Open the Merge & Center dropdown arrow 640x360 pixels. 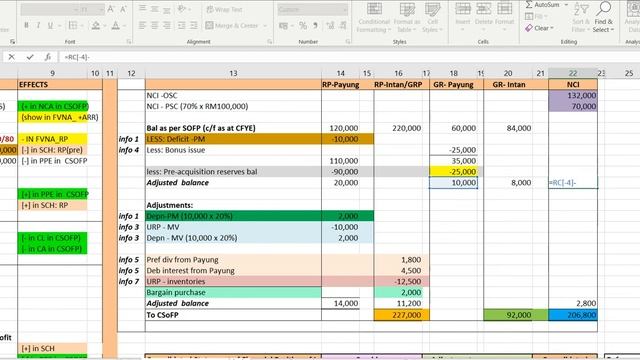[265, 26]
